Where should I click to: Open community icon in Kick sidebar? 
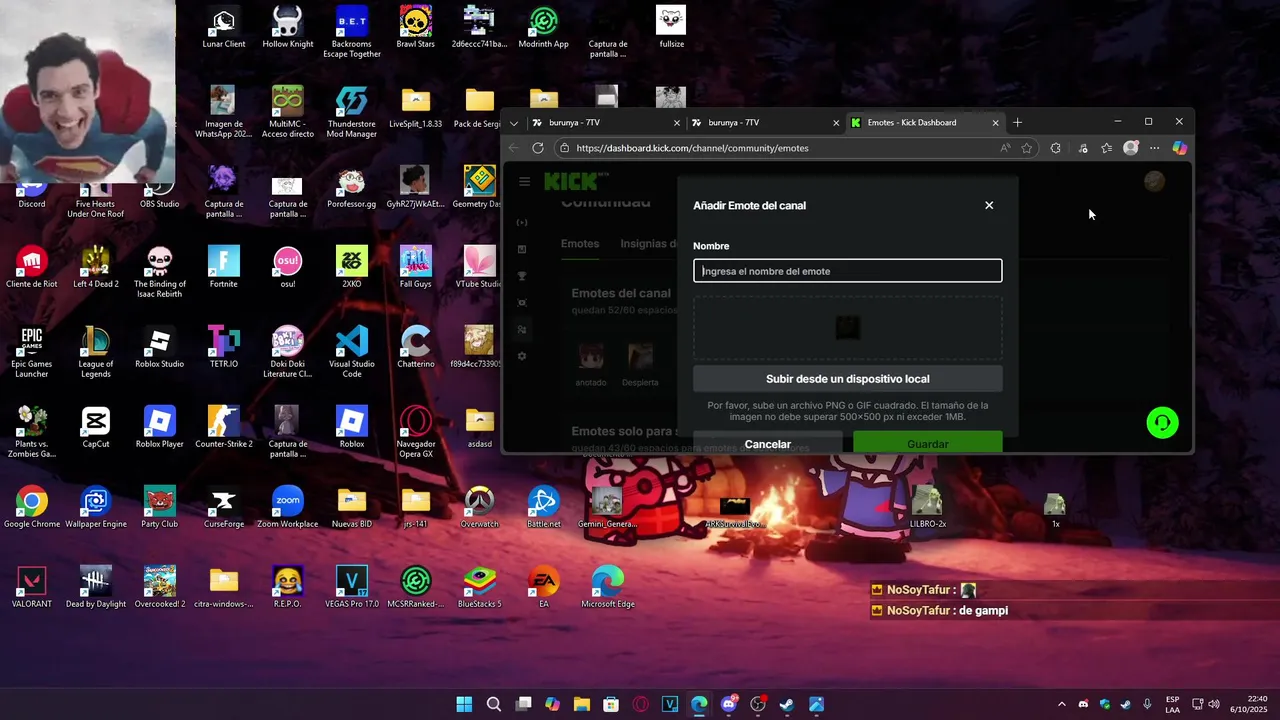[x=522, y=329]
